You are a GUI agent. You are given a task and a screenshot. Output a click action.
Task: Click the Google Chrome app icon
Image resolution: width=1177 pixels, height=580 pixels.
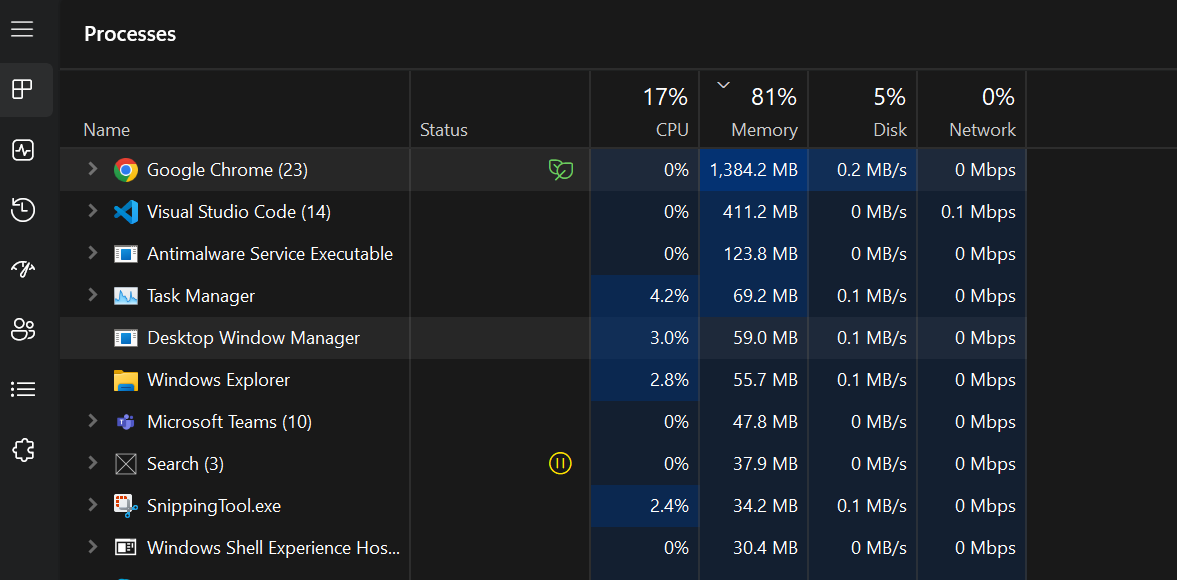(x=125, y=170)
